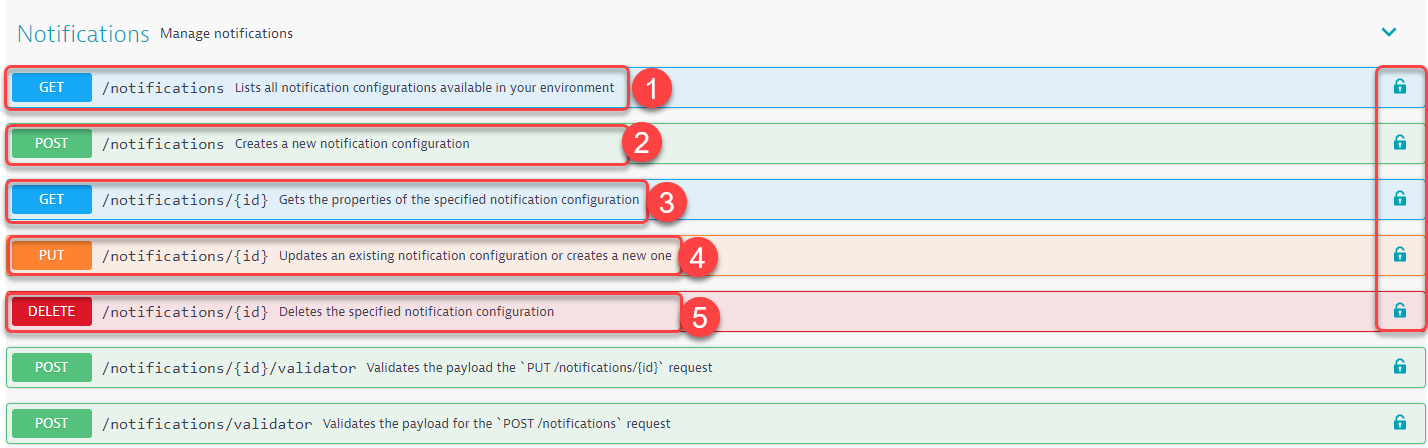
Task: Click the /notifications/{id} path in the PUT row
Action: click(185, 256)
